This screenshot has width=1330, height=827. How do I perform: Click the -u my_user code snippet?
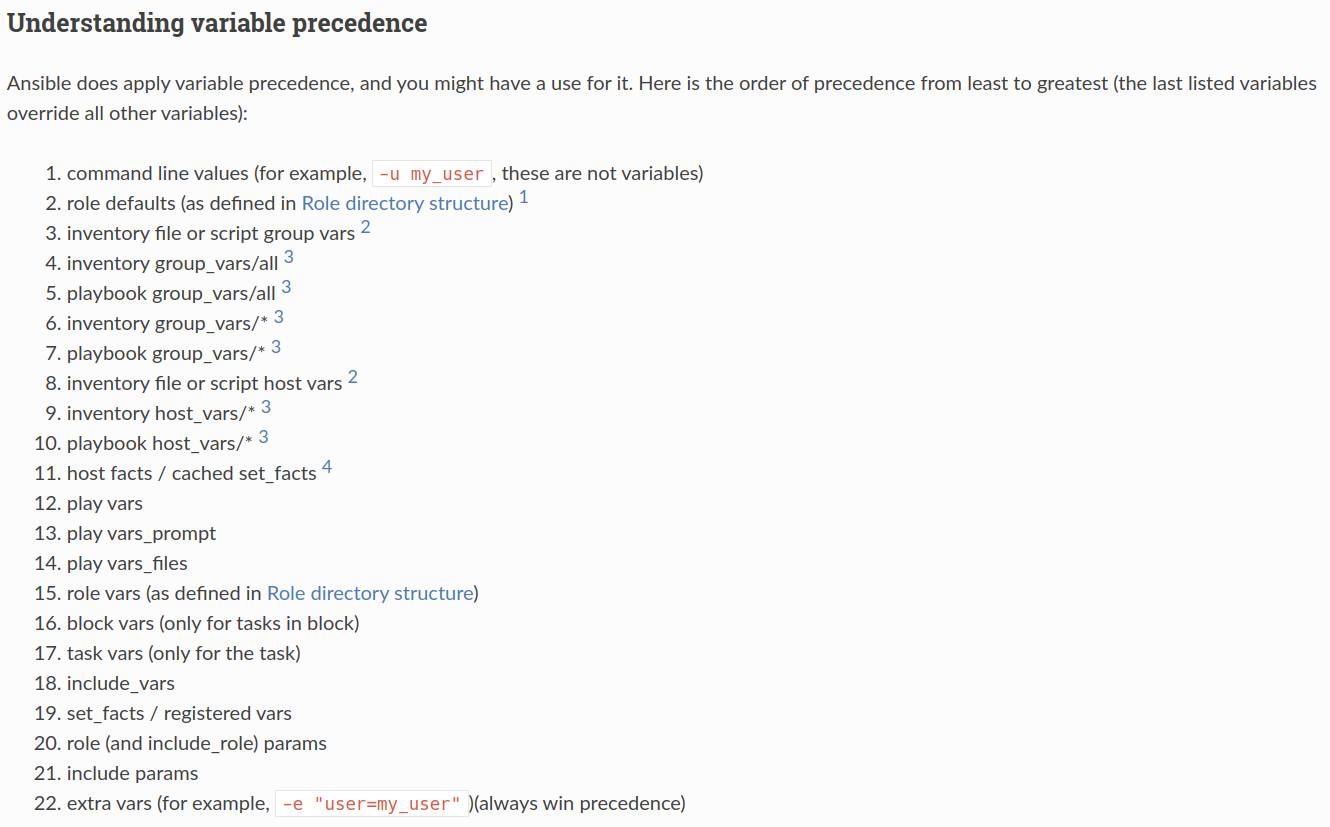point(431,174)
